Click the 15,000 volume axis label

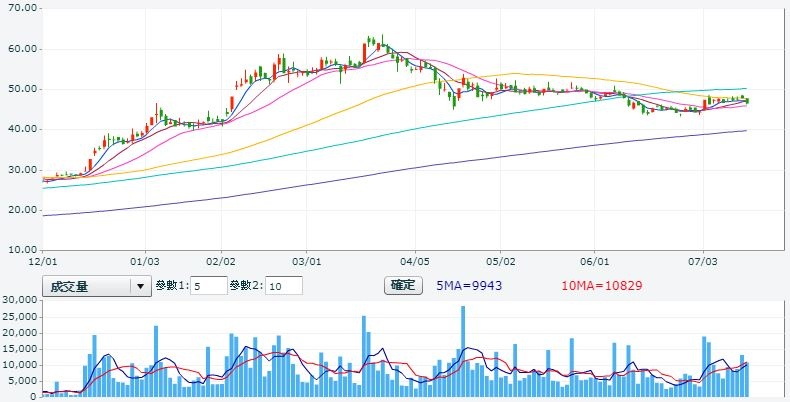point(20,349)
